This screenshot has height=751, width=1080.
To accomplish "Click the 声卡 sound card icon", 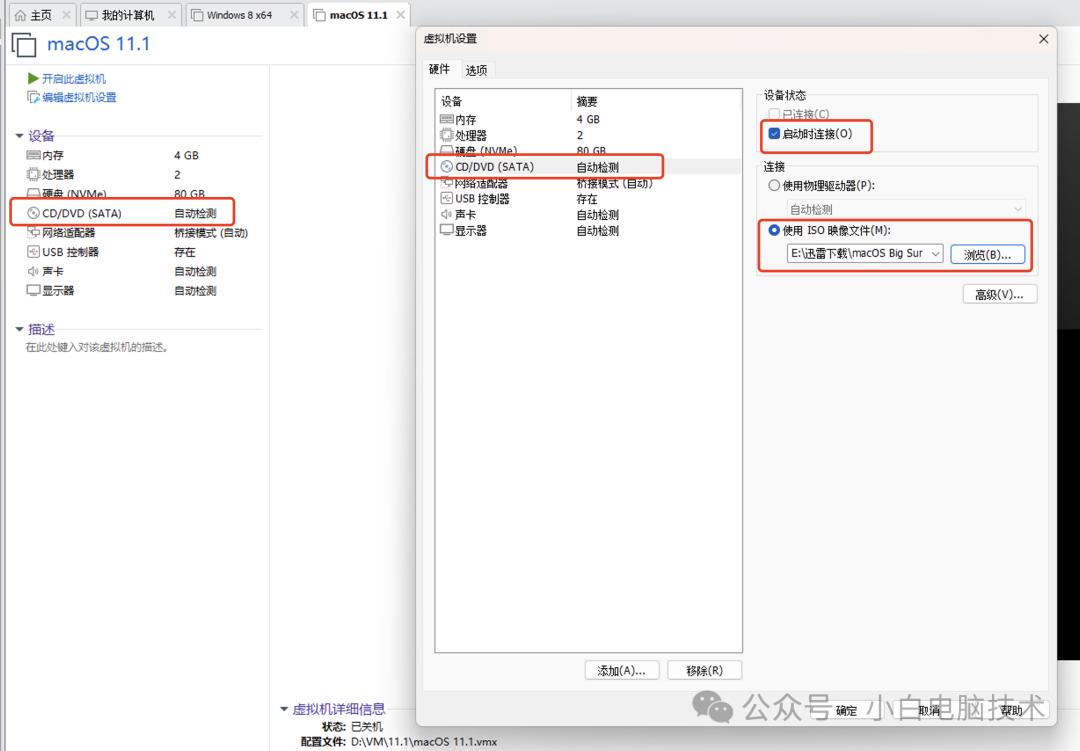I will point(34,271).
